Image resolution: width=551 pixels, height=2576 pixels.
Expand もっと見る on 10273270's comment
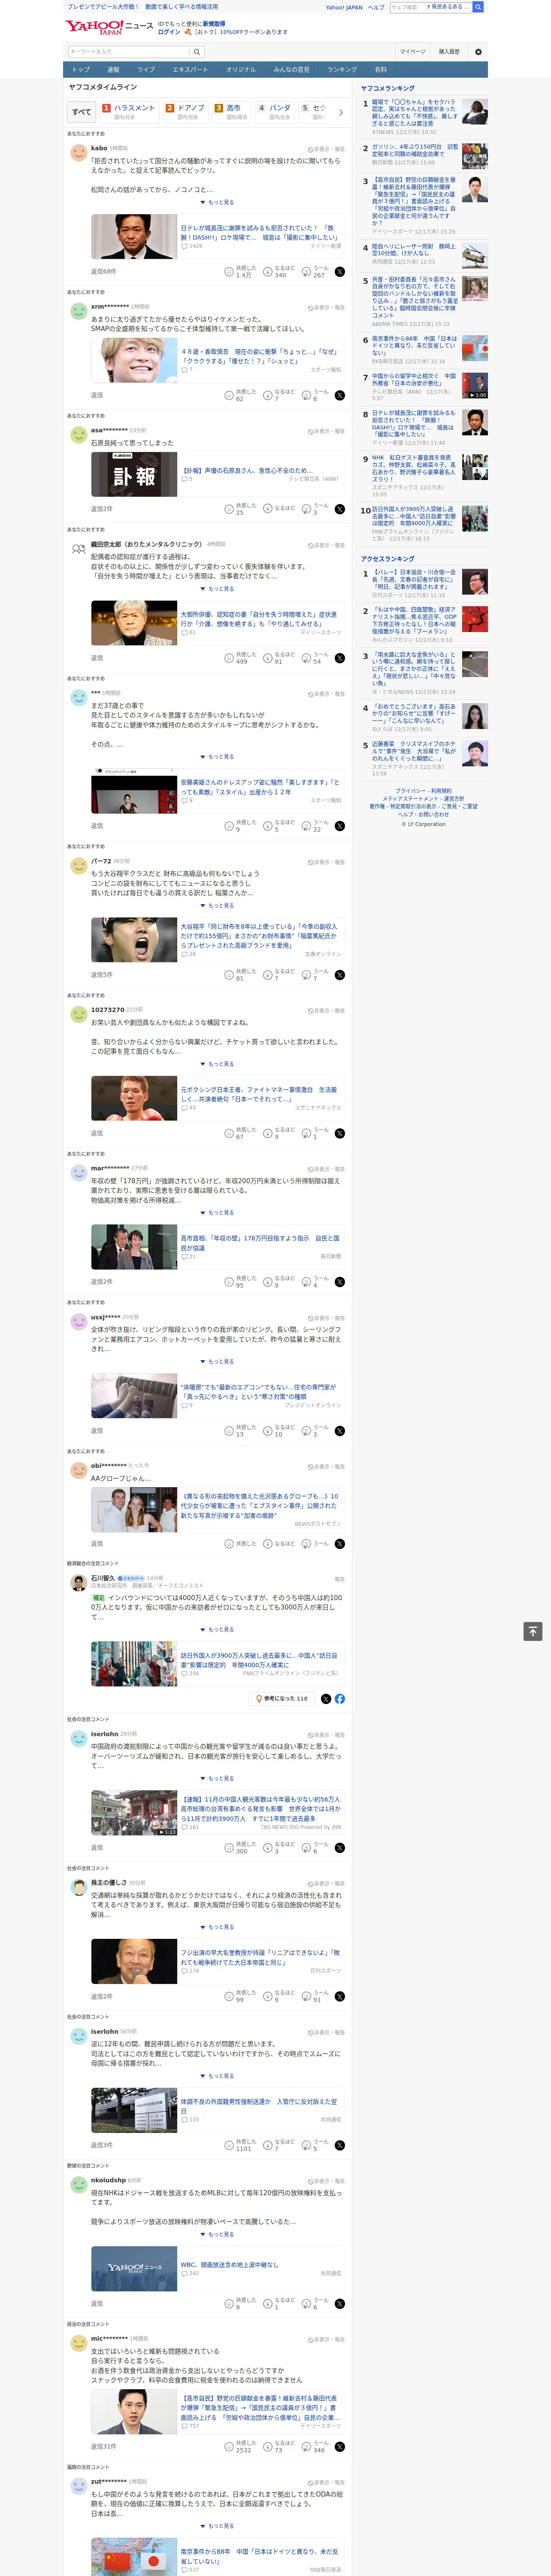pyautogui.click(x=217, y=1064)
